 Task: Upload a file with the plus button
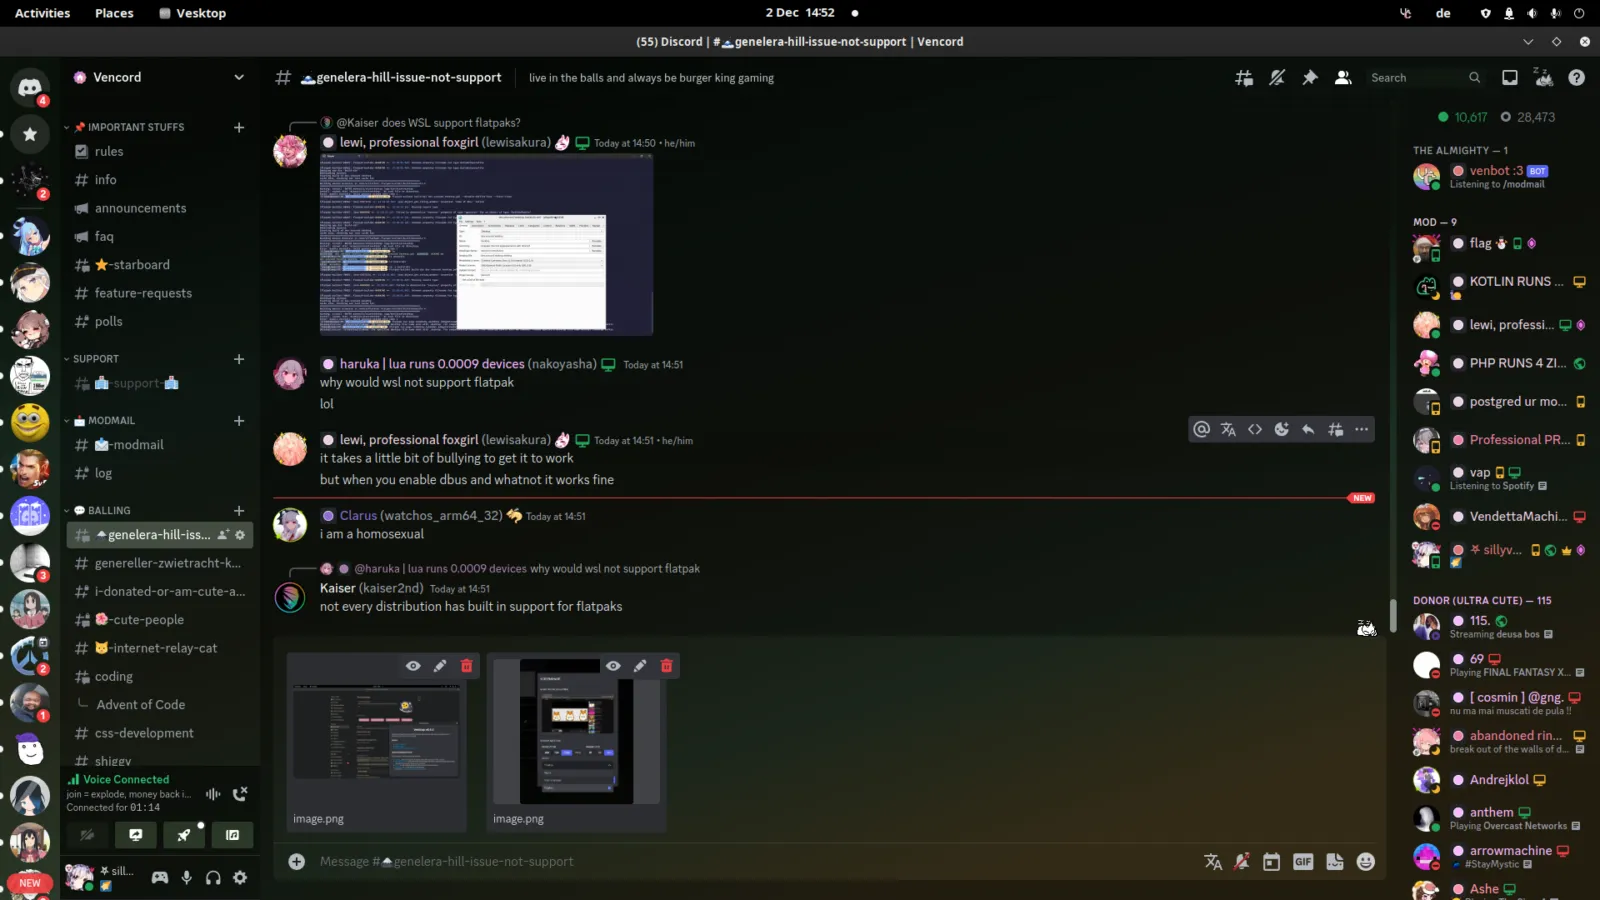click(297, 862)
